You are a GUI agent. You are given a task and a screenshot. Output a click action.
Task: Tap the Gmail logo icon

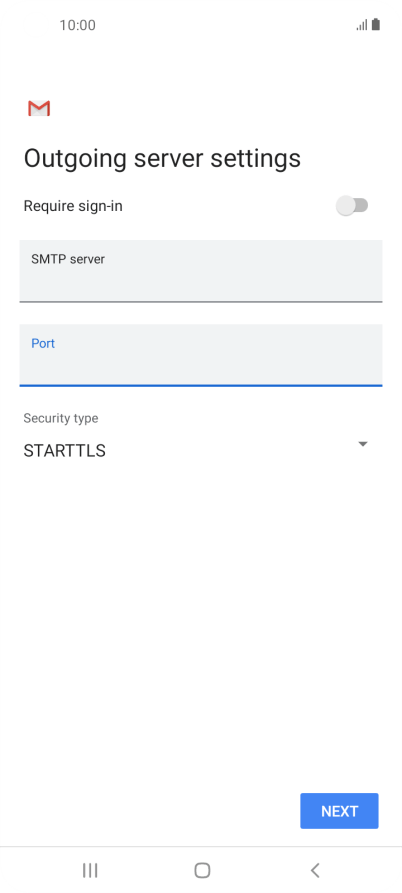pos(39,108)
